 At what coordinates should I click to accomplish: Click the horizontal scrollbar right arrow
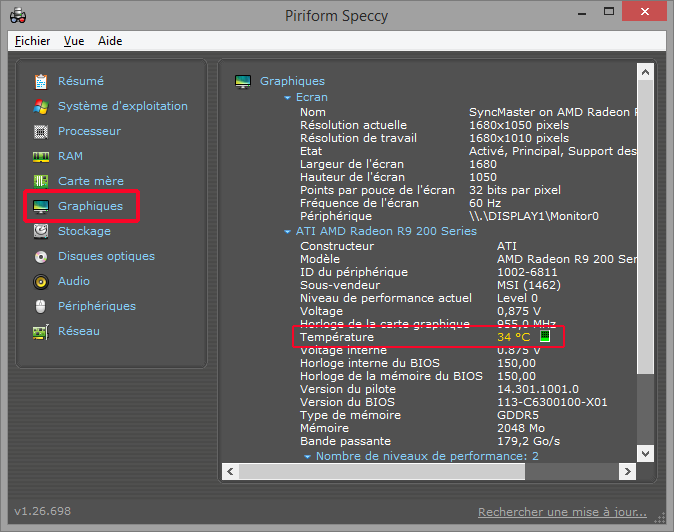629,471
